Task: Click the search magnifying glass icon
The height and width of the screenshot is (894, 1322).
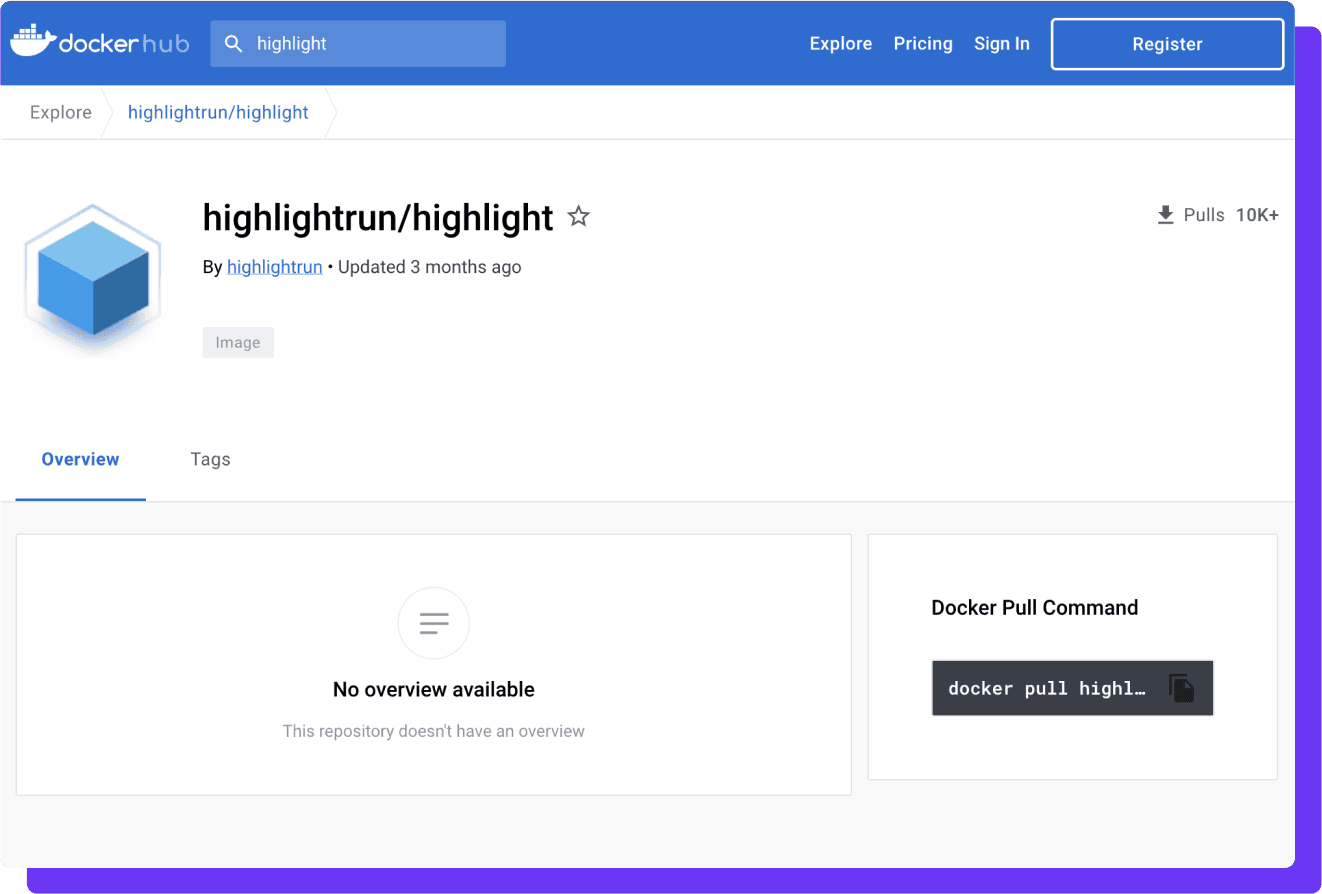Action: (234, 44)
